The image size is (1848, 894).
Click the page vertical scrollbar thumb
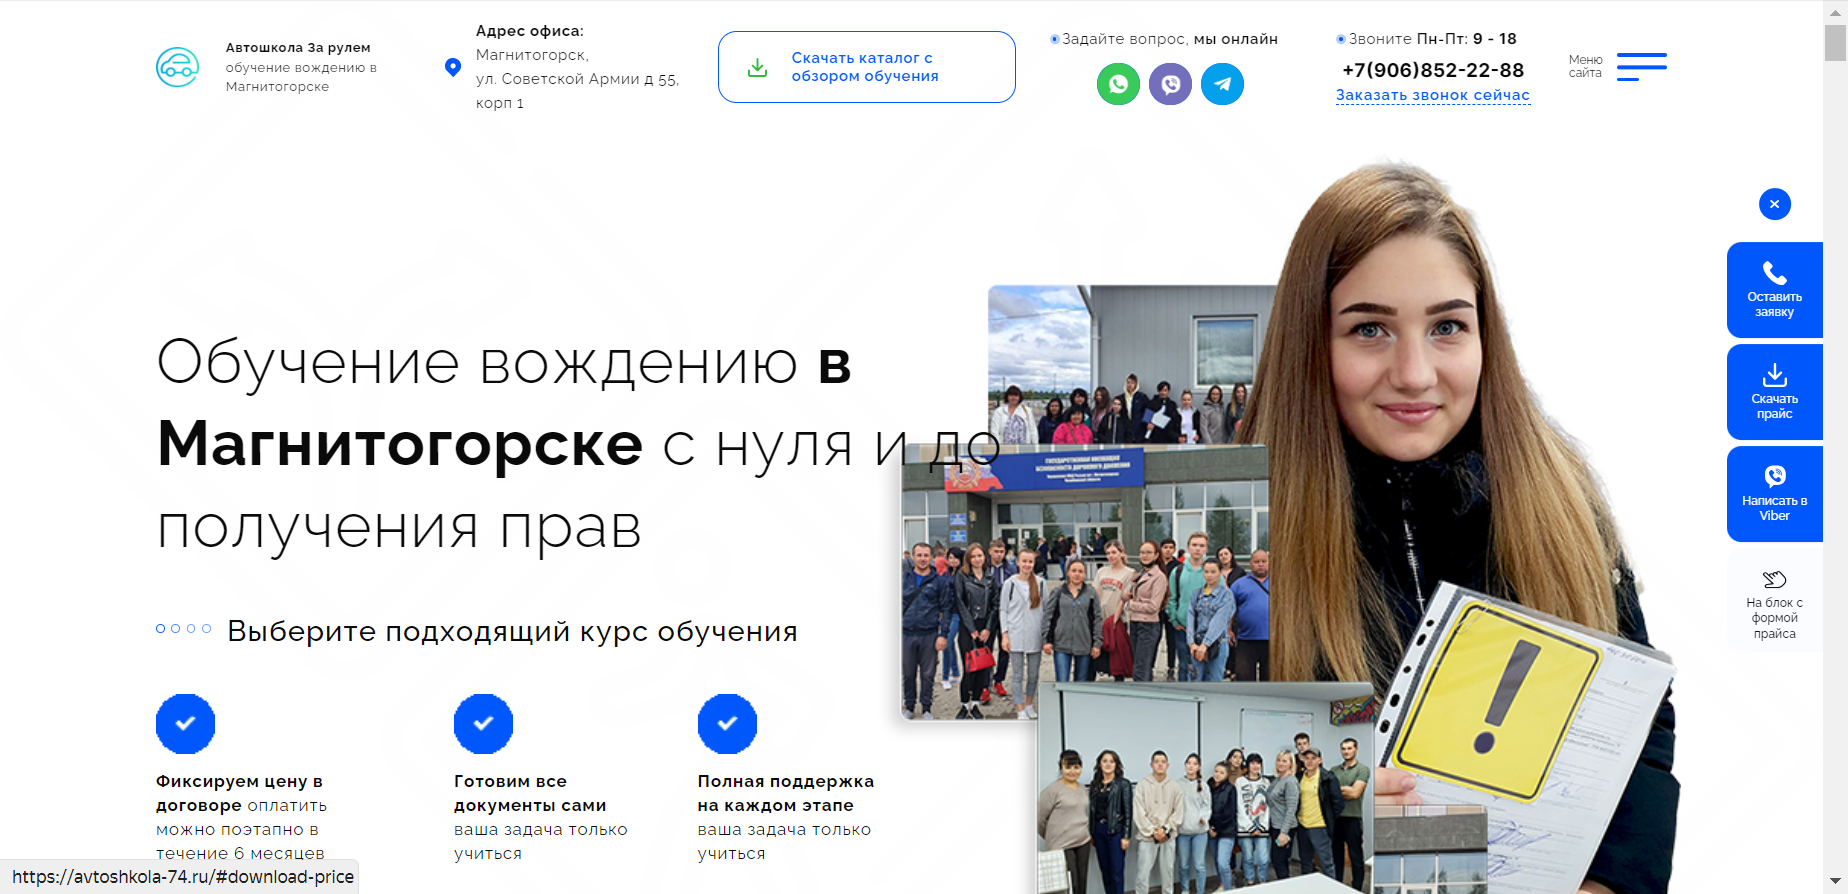1835,40
